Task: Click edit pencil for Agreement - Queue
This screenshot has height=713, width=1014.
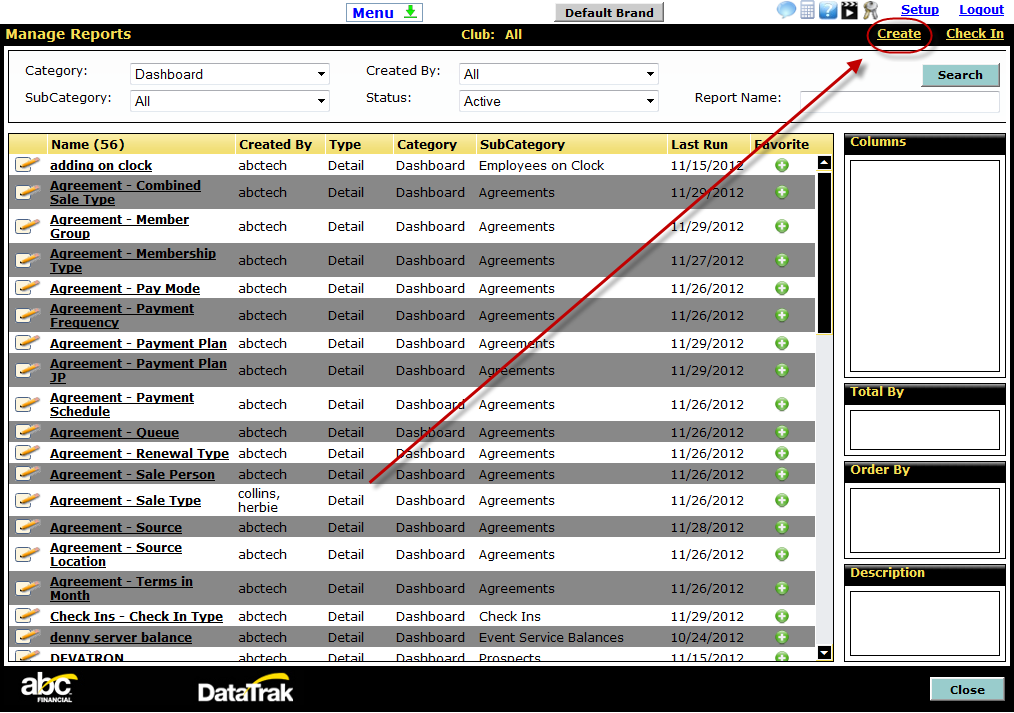Action: click(x=28, y=432)
